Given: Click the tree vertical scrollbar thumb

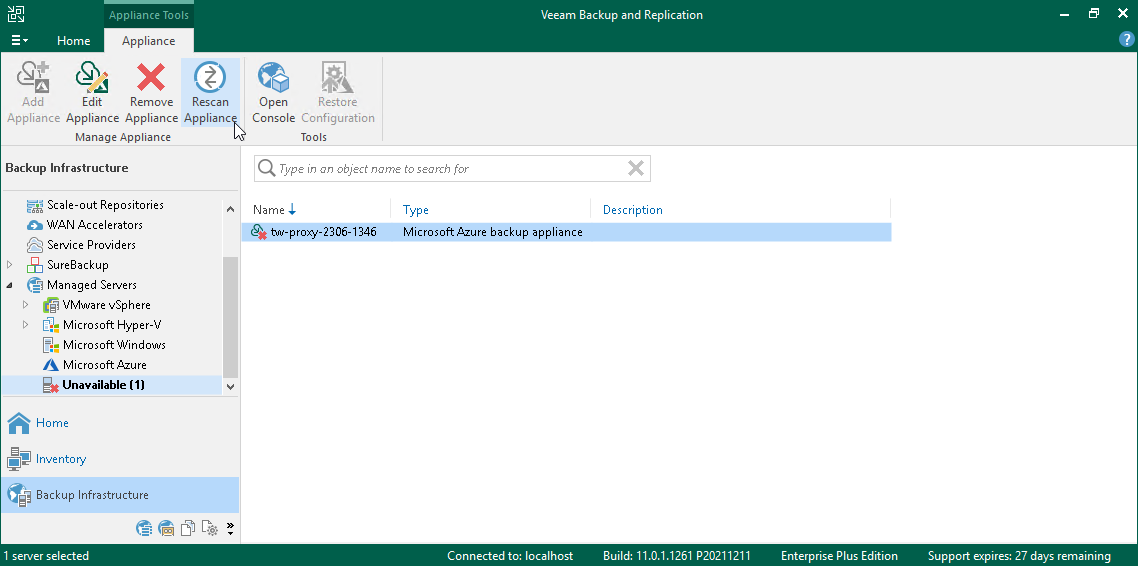Looking at the screenshot, I should [x=231, y=317].
